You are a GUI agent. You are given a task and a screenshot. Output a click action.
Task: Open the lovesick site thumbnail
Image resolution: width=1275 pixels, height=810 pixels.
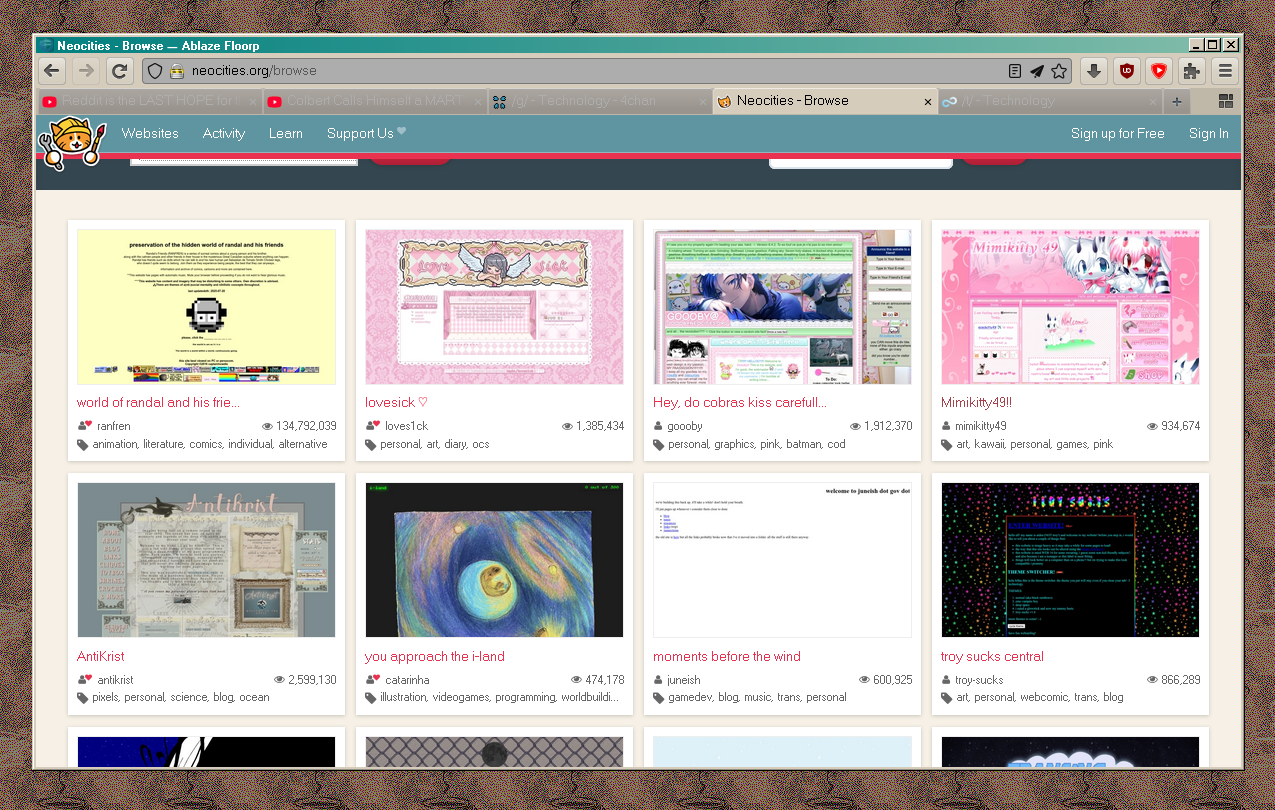pyautogui.click(x=494, y=307)
